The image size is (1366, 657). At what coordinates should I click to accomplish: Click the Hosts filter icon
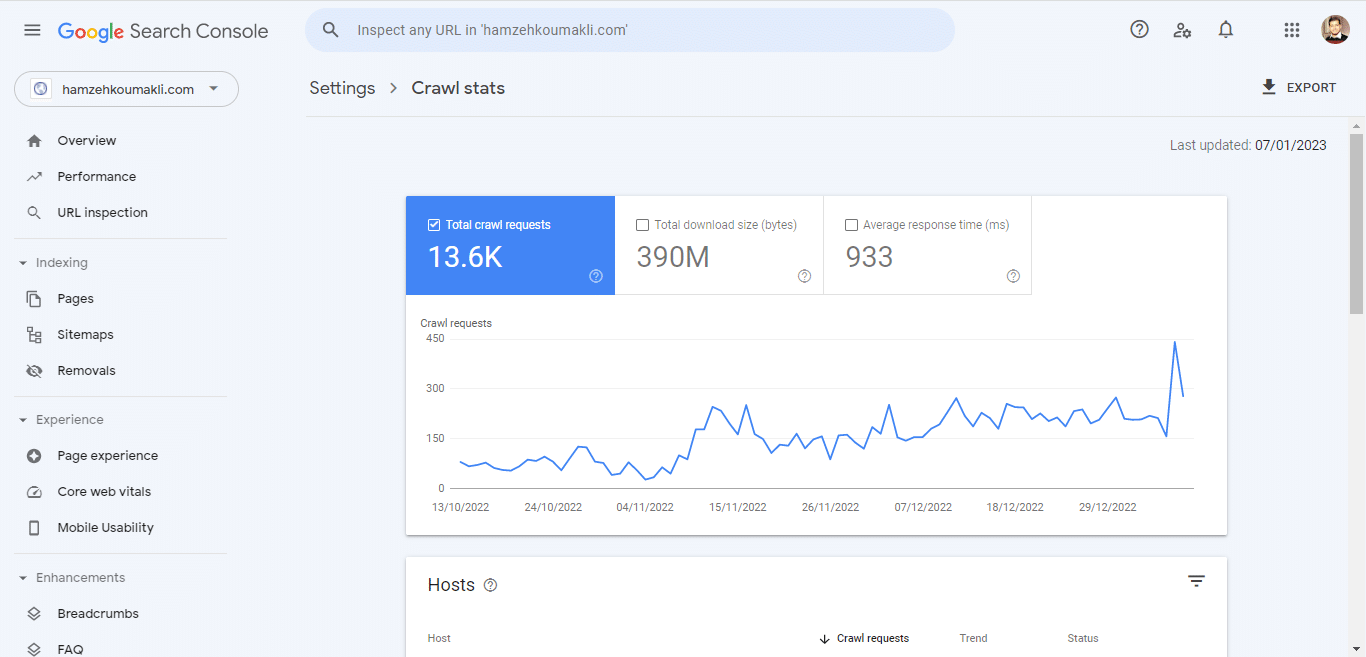tap(1196, 581)
